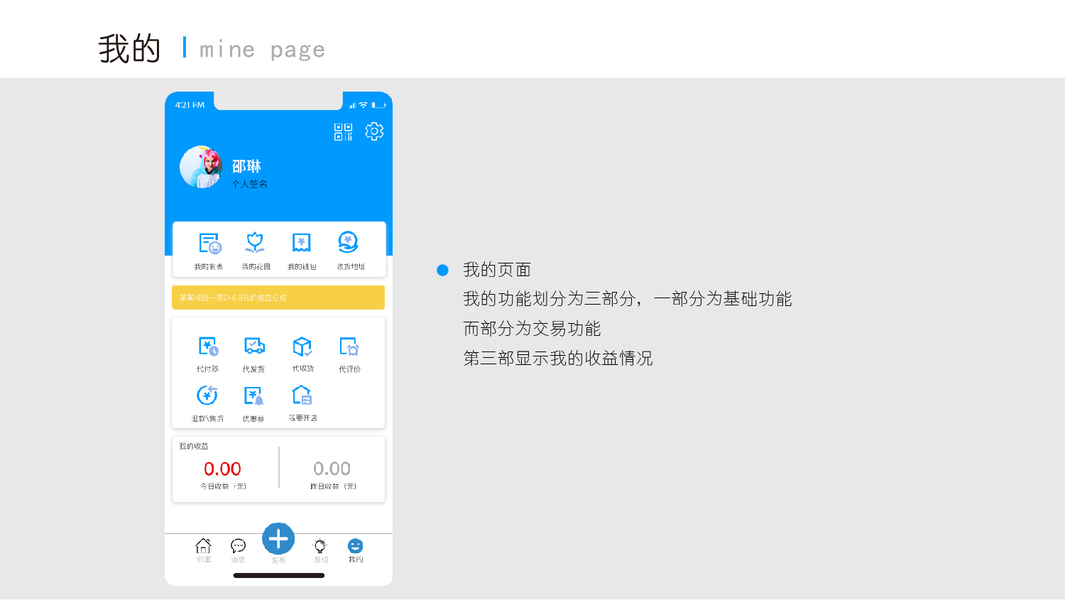Screen dimensions: 1065x600
Task: Open 我的花园 garden tulip icon
Action: click(255, 243)
